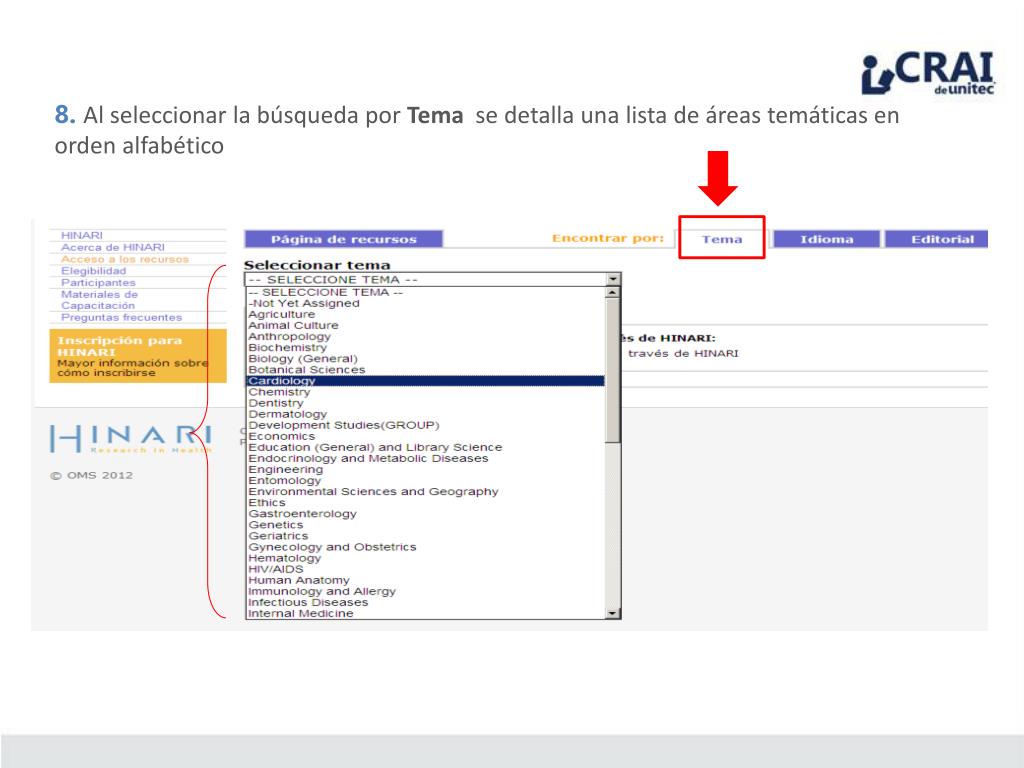The width and height of the screenshot is (1024, 768).
Task: Click the HINARI logo
Action: click(x=131, y=438)
